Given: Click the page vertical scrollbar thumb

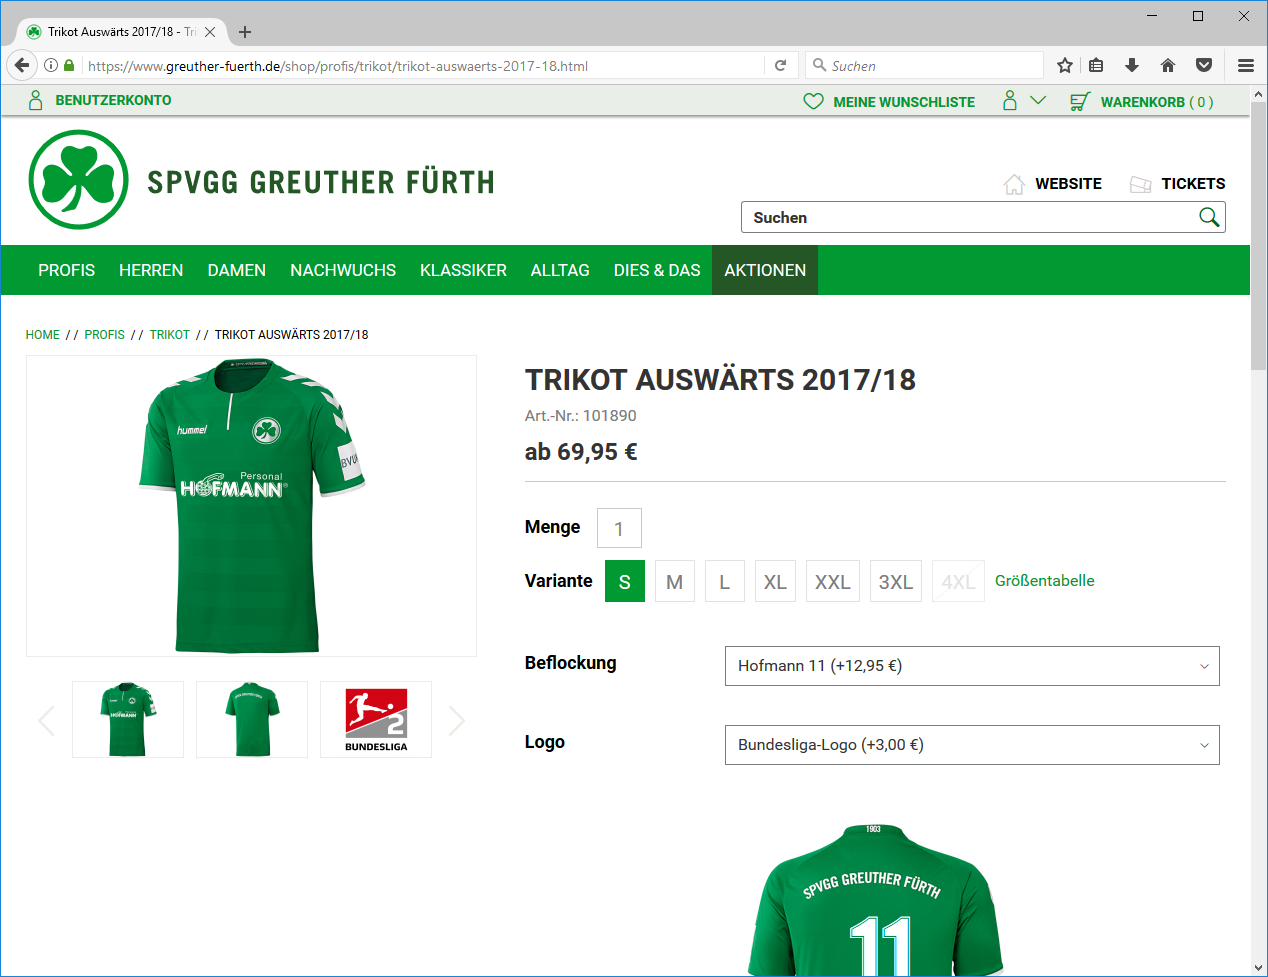Looking at the screenshot, I should tap(1258, 235).
